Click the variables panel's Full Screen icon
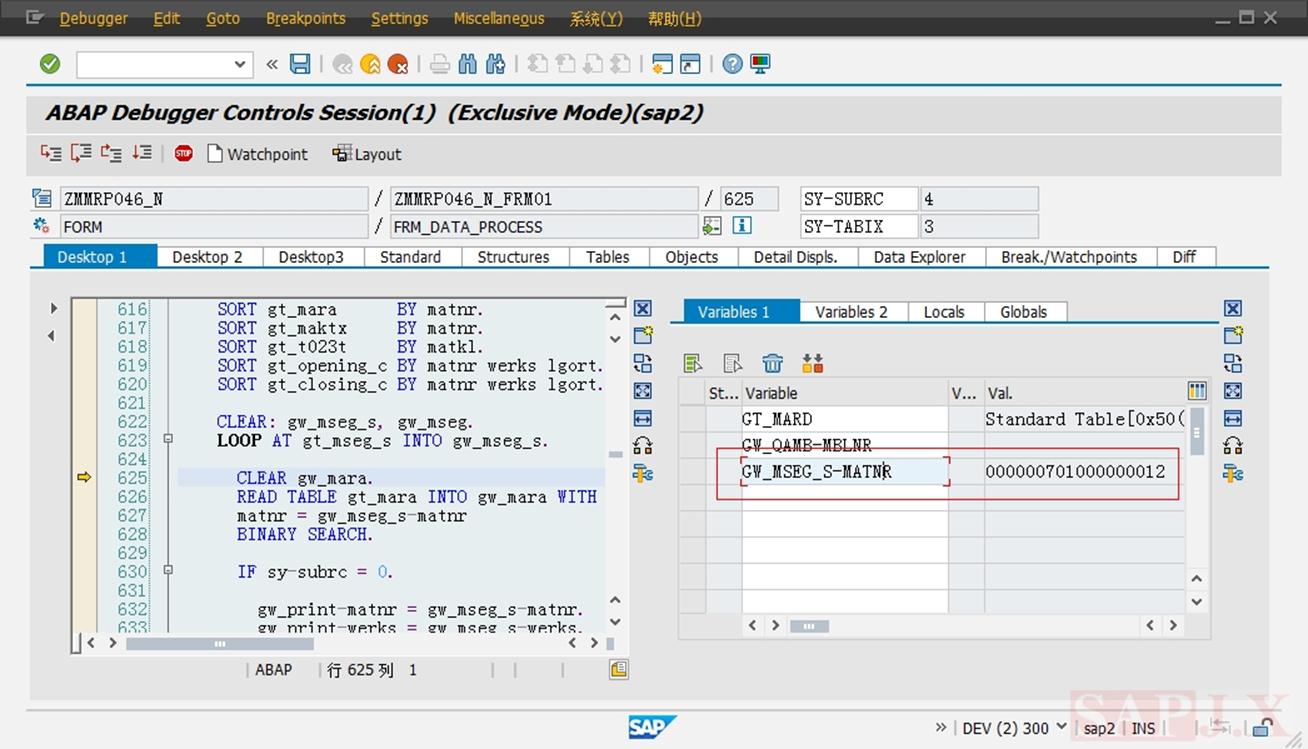The height and width of the screenshot is (749, 1308). point(1233,391)
